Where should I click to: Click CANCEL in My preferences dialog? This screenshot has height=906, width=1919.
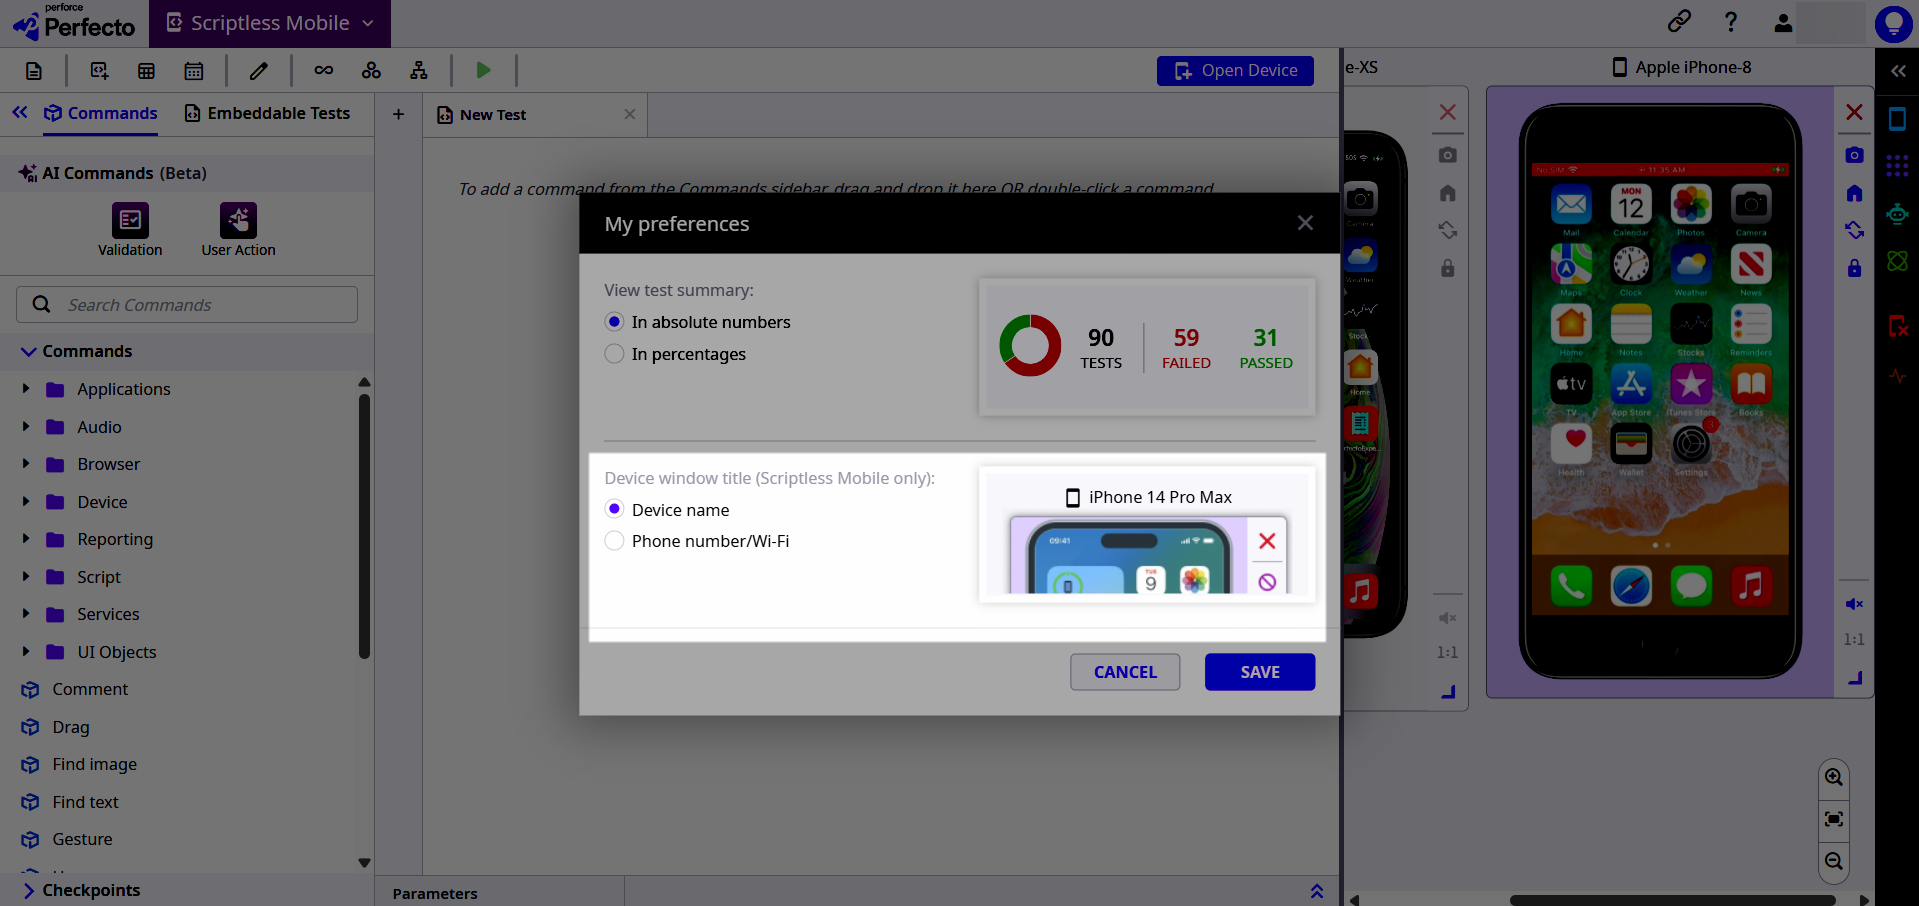1125,672
